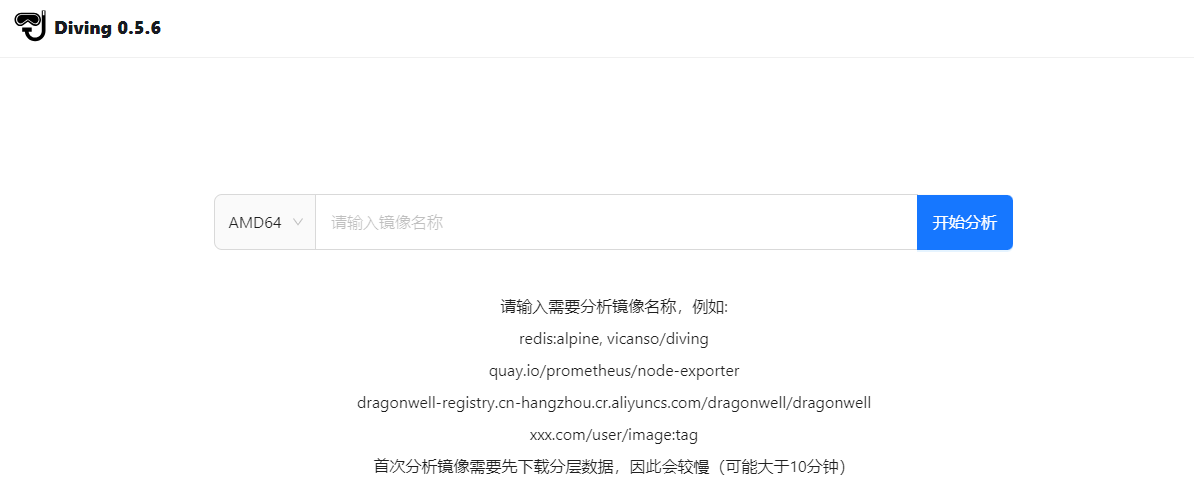
Task: Click the dragonwell/dragonwell path ending
Action: click(x=790, y=403)
